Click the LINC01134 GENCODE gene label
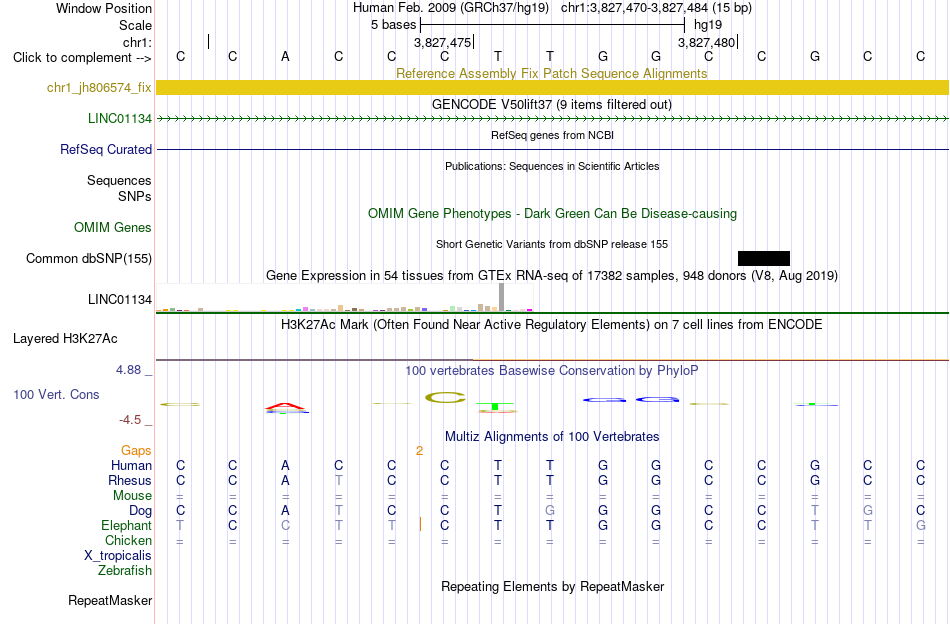 tap(119, 118)
